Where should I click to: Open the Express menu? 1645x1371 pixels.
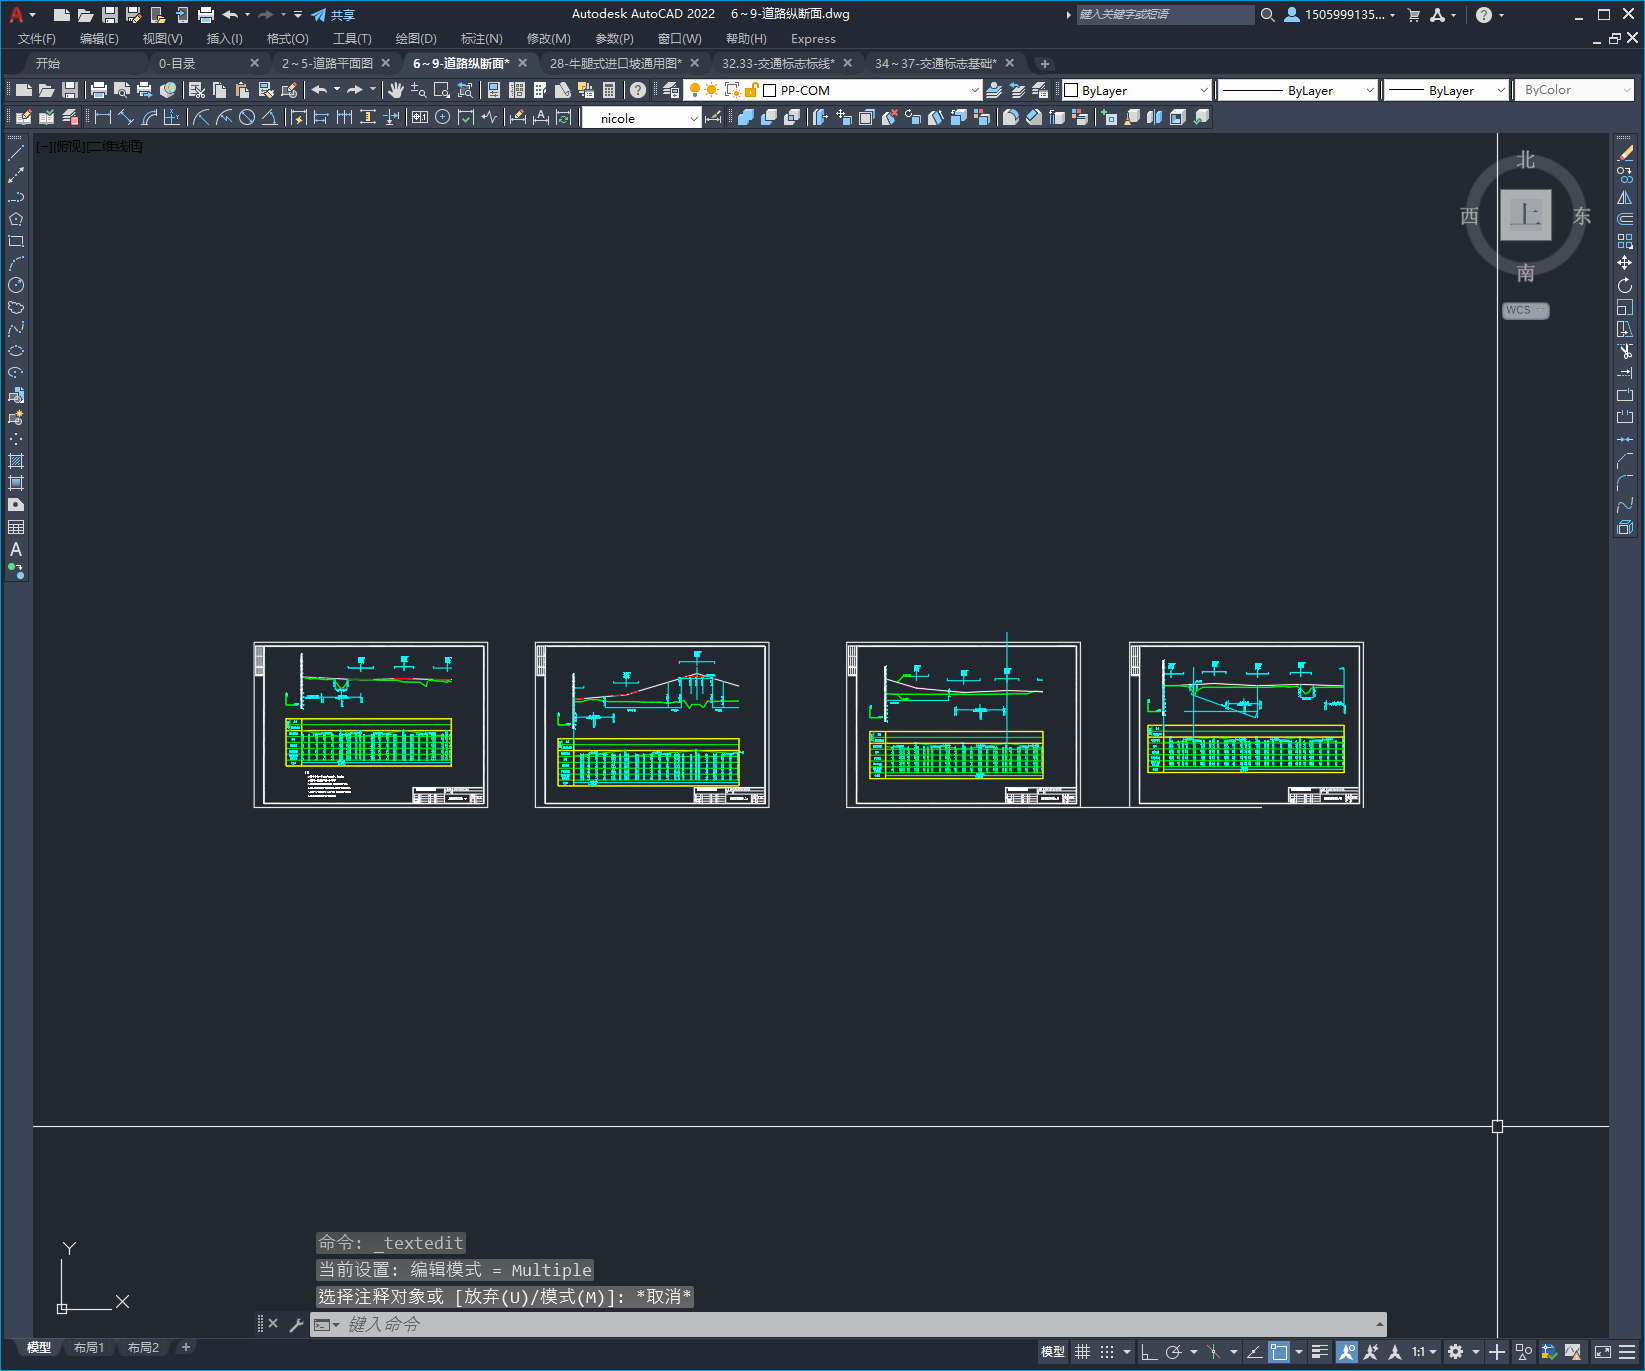(x=813, y=39)
